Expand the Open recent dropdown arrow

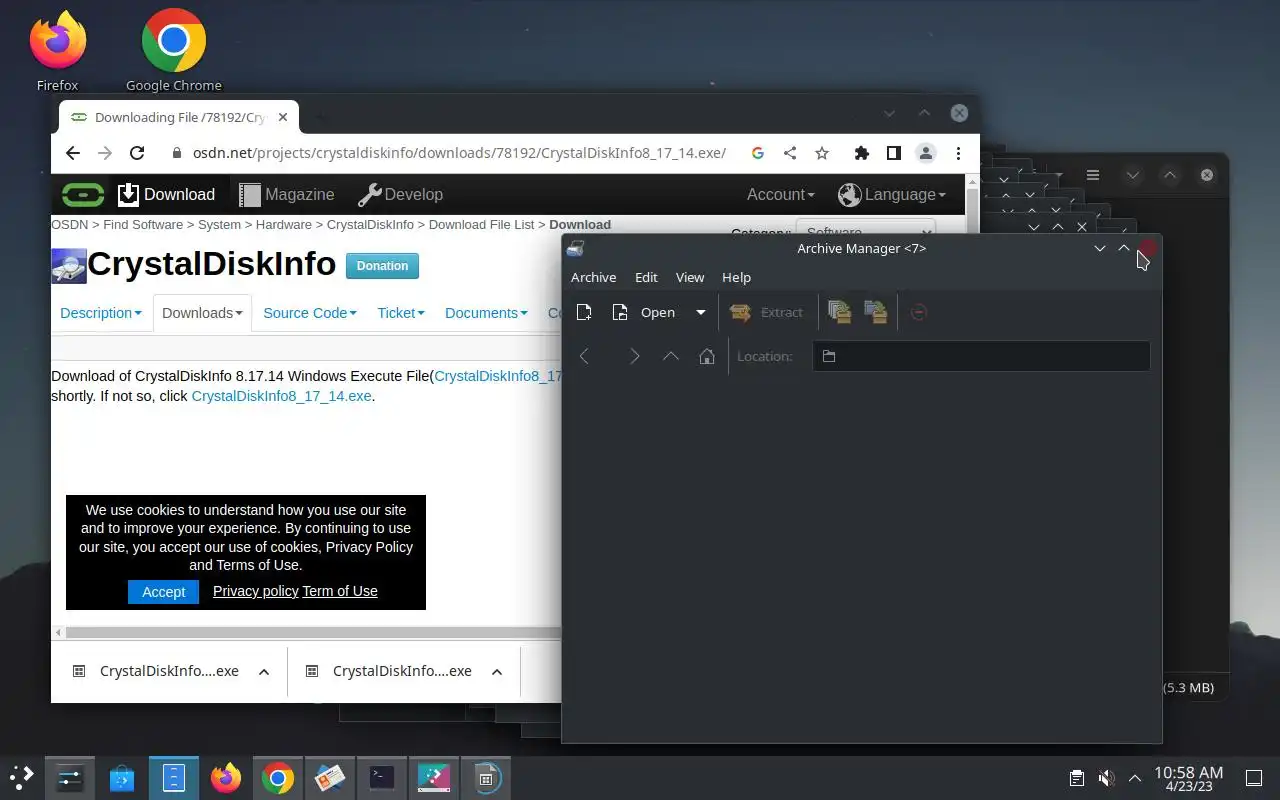[x=700, y=312]
